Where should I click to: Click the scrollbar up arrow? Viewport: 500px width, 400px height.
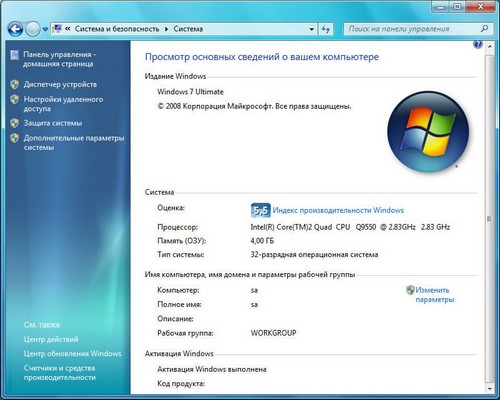[x=489, y=47]
